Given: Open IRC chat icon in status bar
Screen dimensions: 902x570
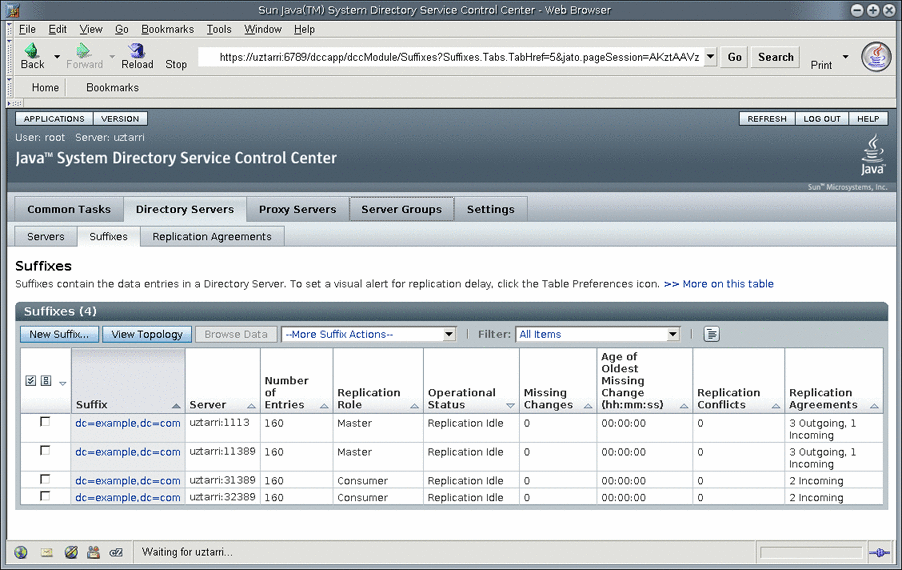Looking at the screenshot, I should coord(116,552).
